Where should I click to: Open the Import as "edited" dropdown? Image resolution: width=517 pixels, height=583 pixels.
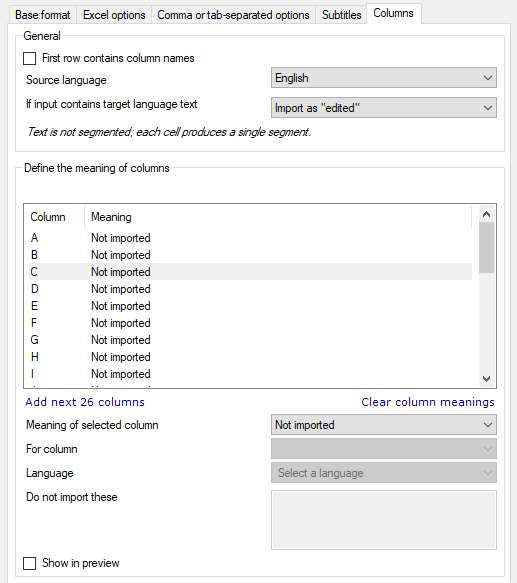384,108
